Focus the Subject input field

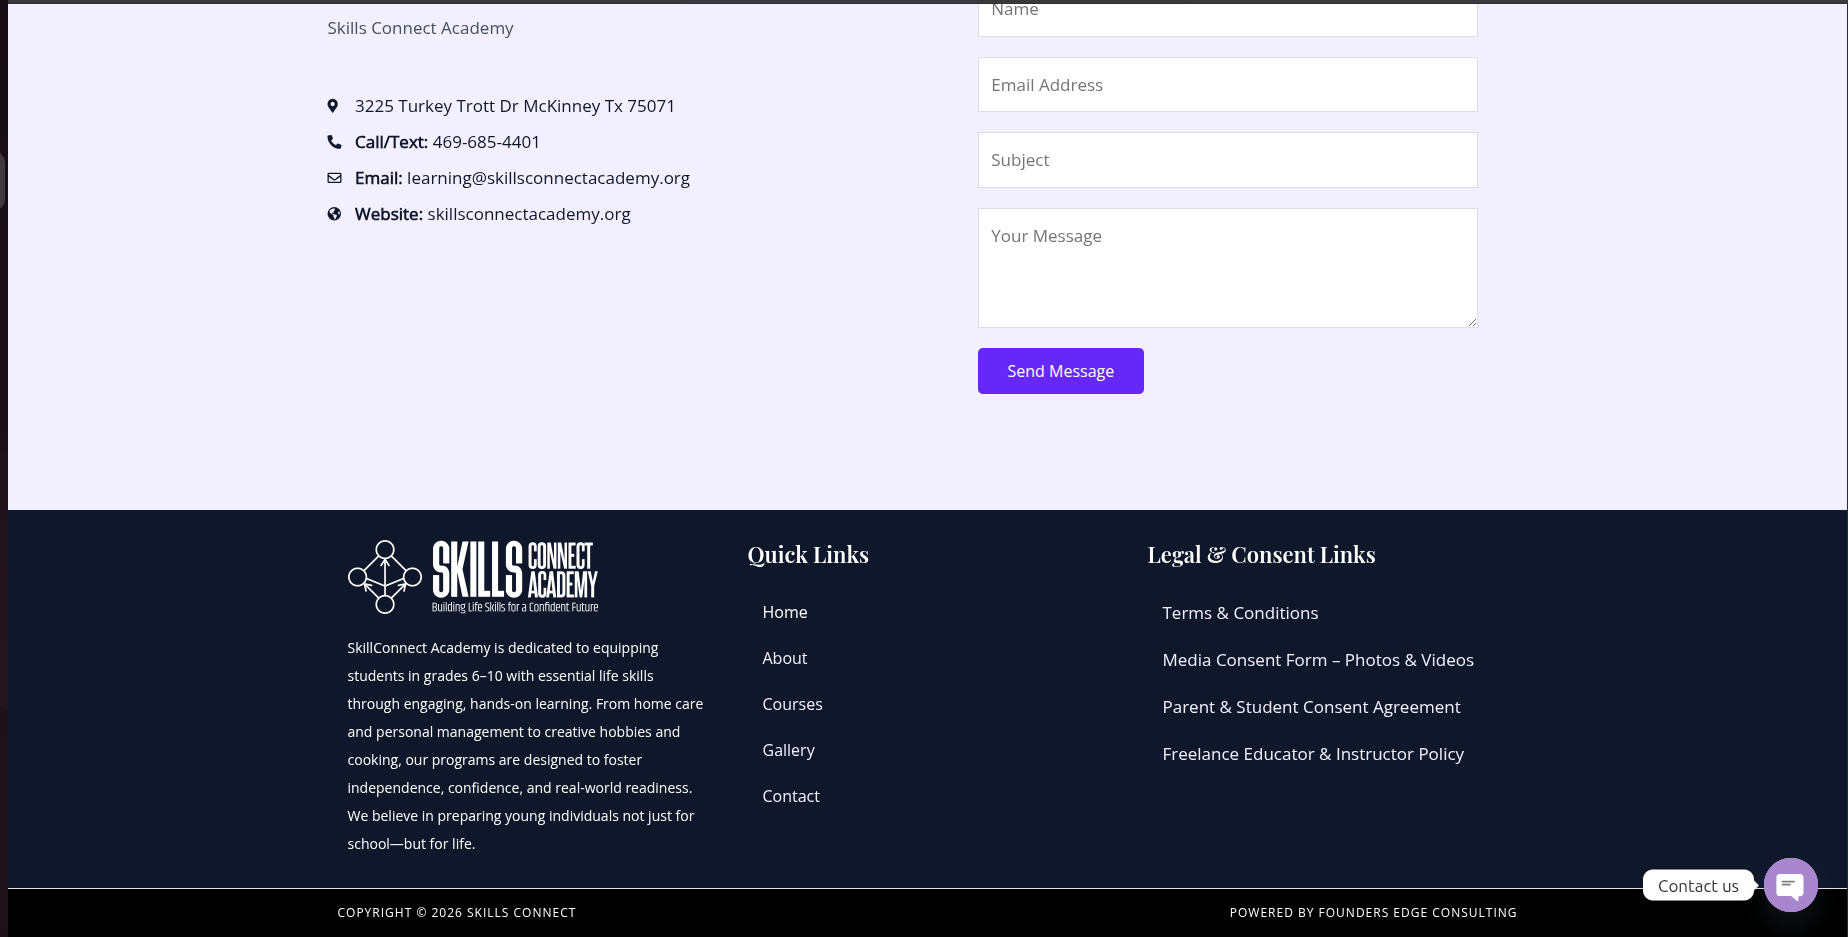[1227, 160]
